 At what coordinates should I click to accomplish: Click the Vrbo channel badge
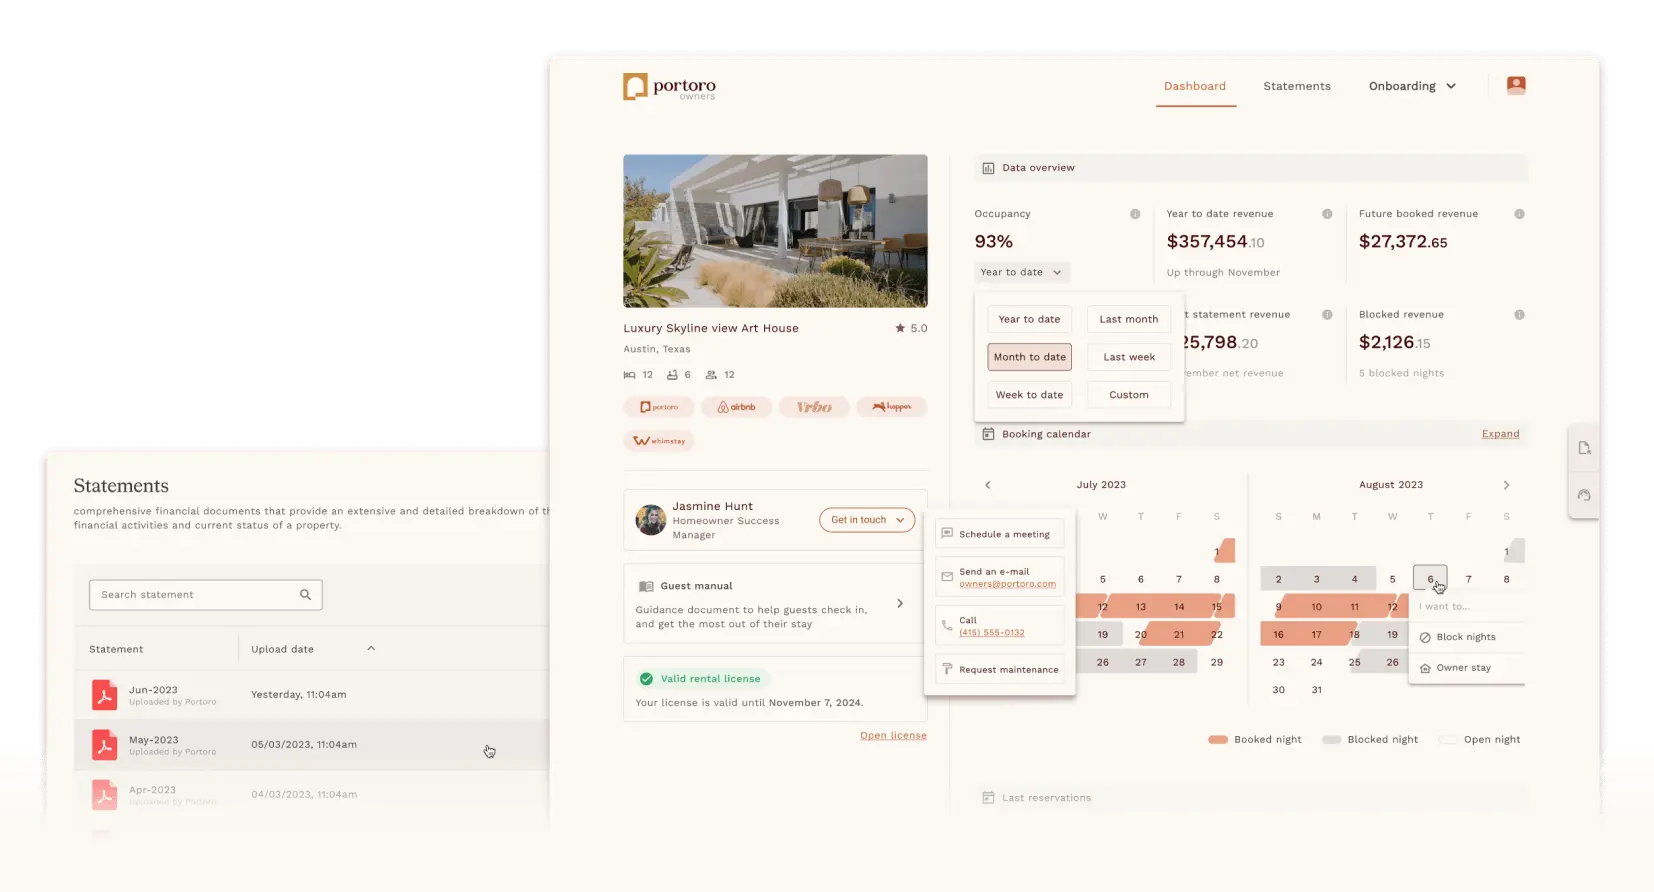click(814, 407)
